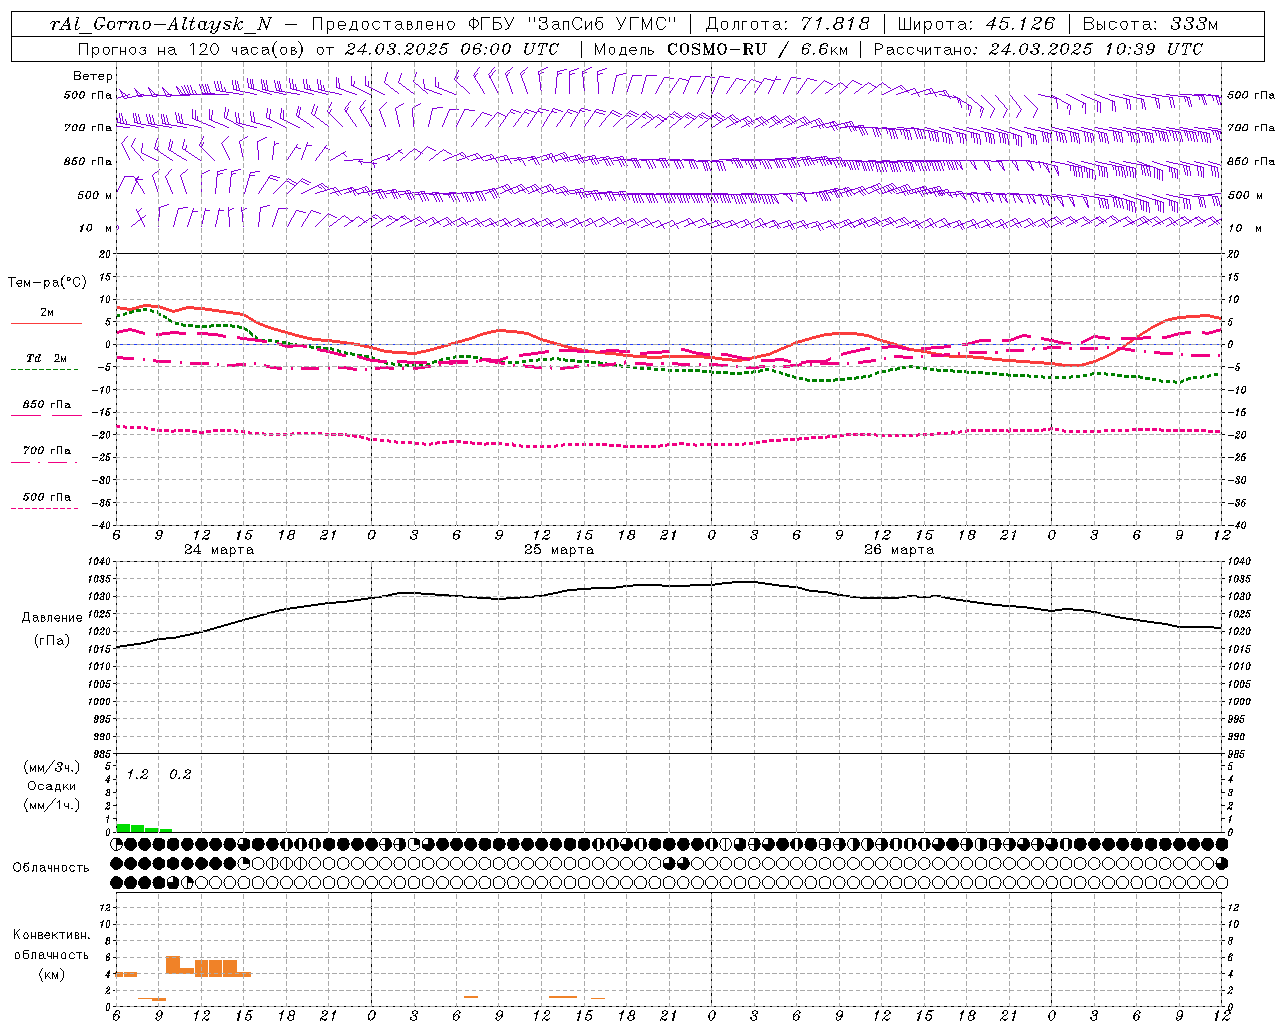The width and height of the screenshot is (1280, 1024).
Task: Click the 985 label on left pressure axis
Action: (101, 754)
